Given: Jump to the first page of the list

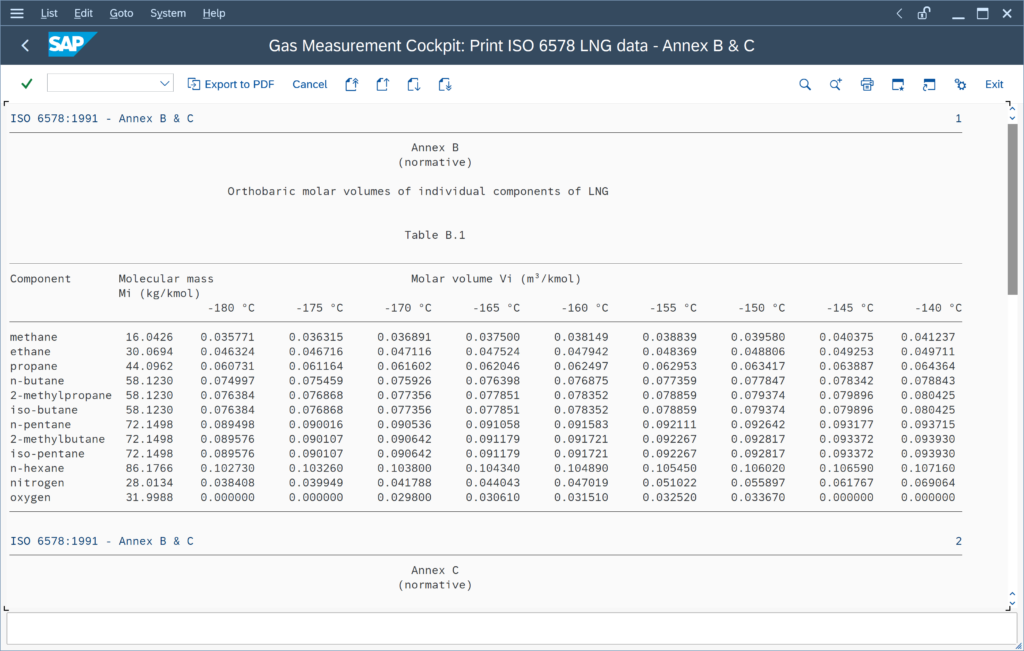Looking at the screenshot, I should point(352,84).
